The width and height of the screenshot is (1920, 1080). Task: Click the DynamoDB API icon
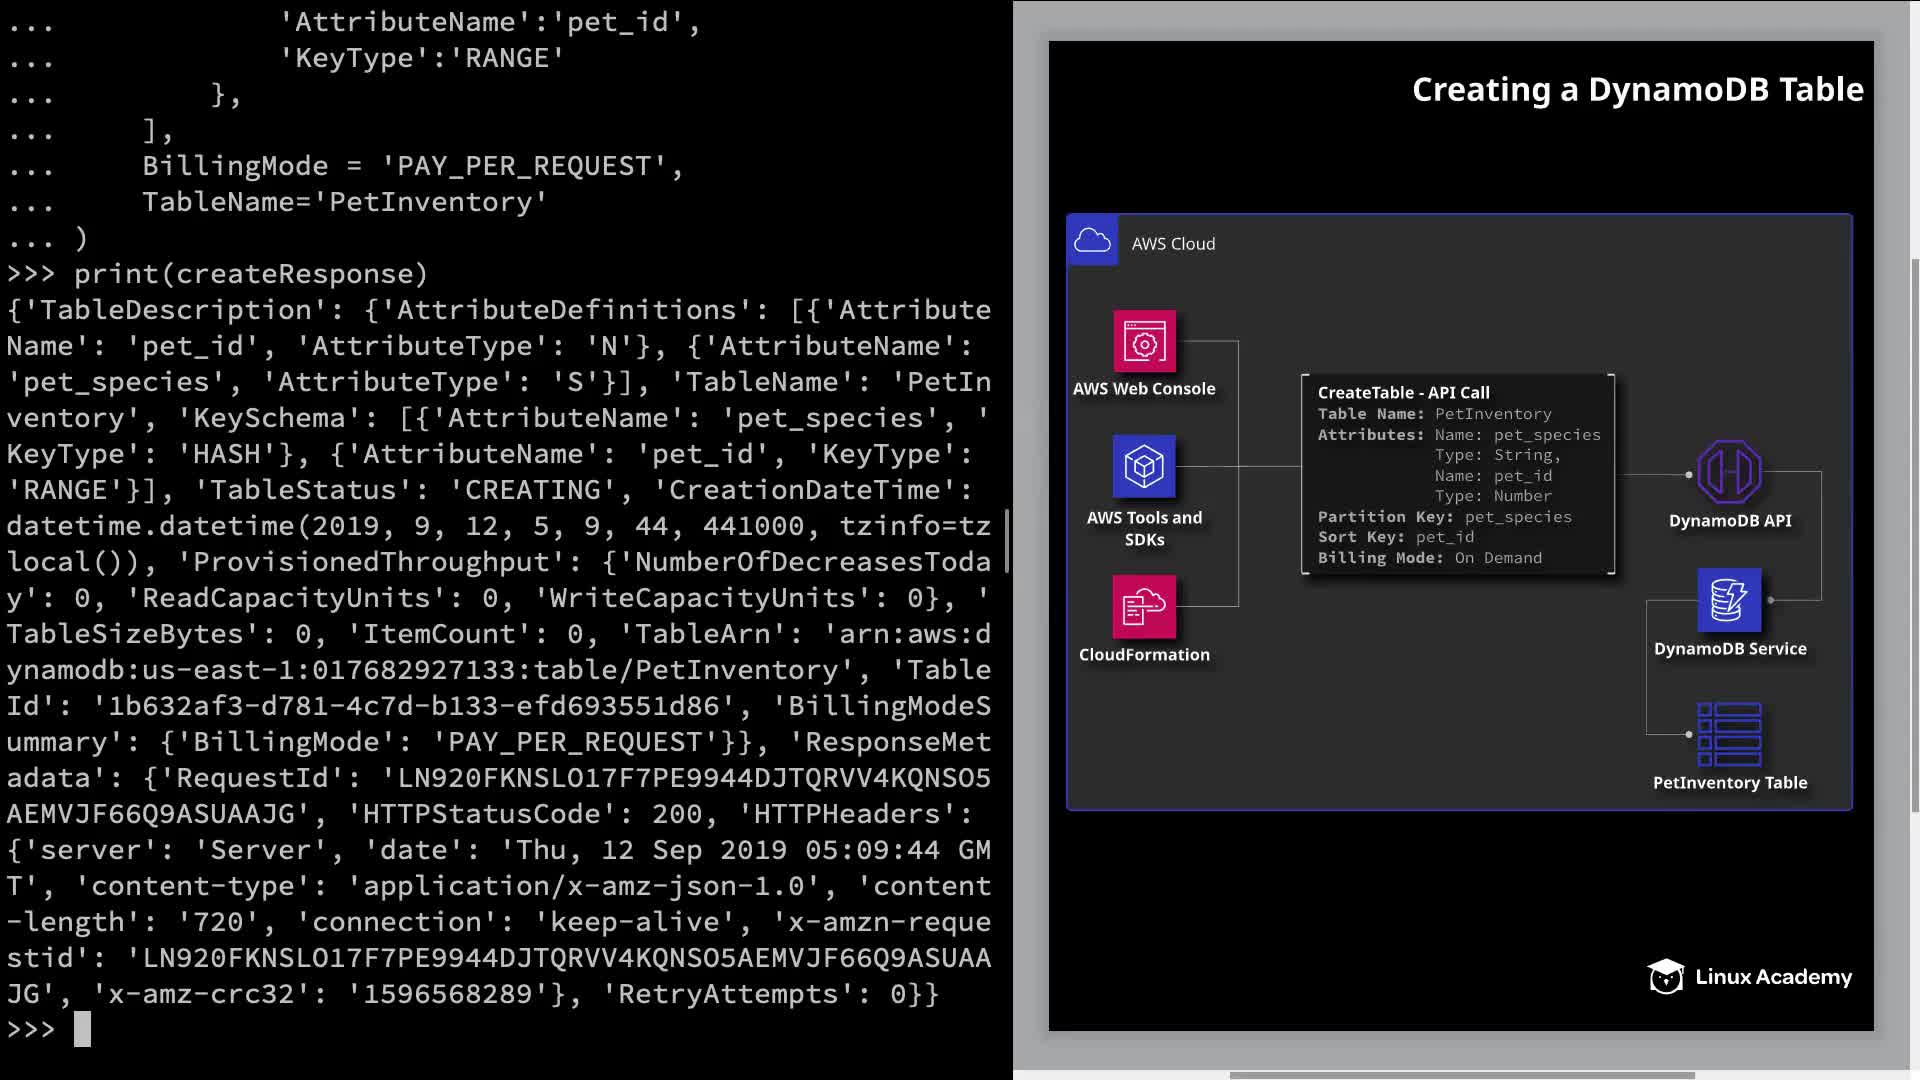tap(1729, 472)
